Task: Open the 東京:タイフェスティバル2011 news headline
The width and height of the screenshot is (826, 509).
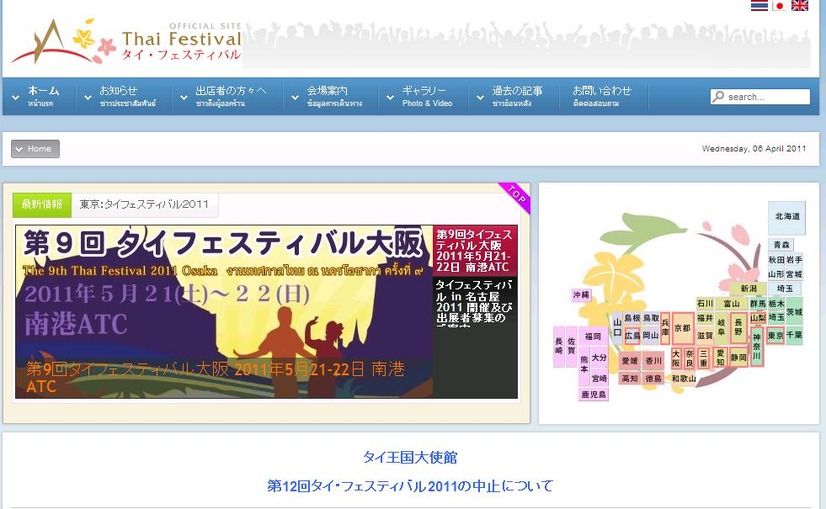Action: pos(144,204)
